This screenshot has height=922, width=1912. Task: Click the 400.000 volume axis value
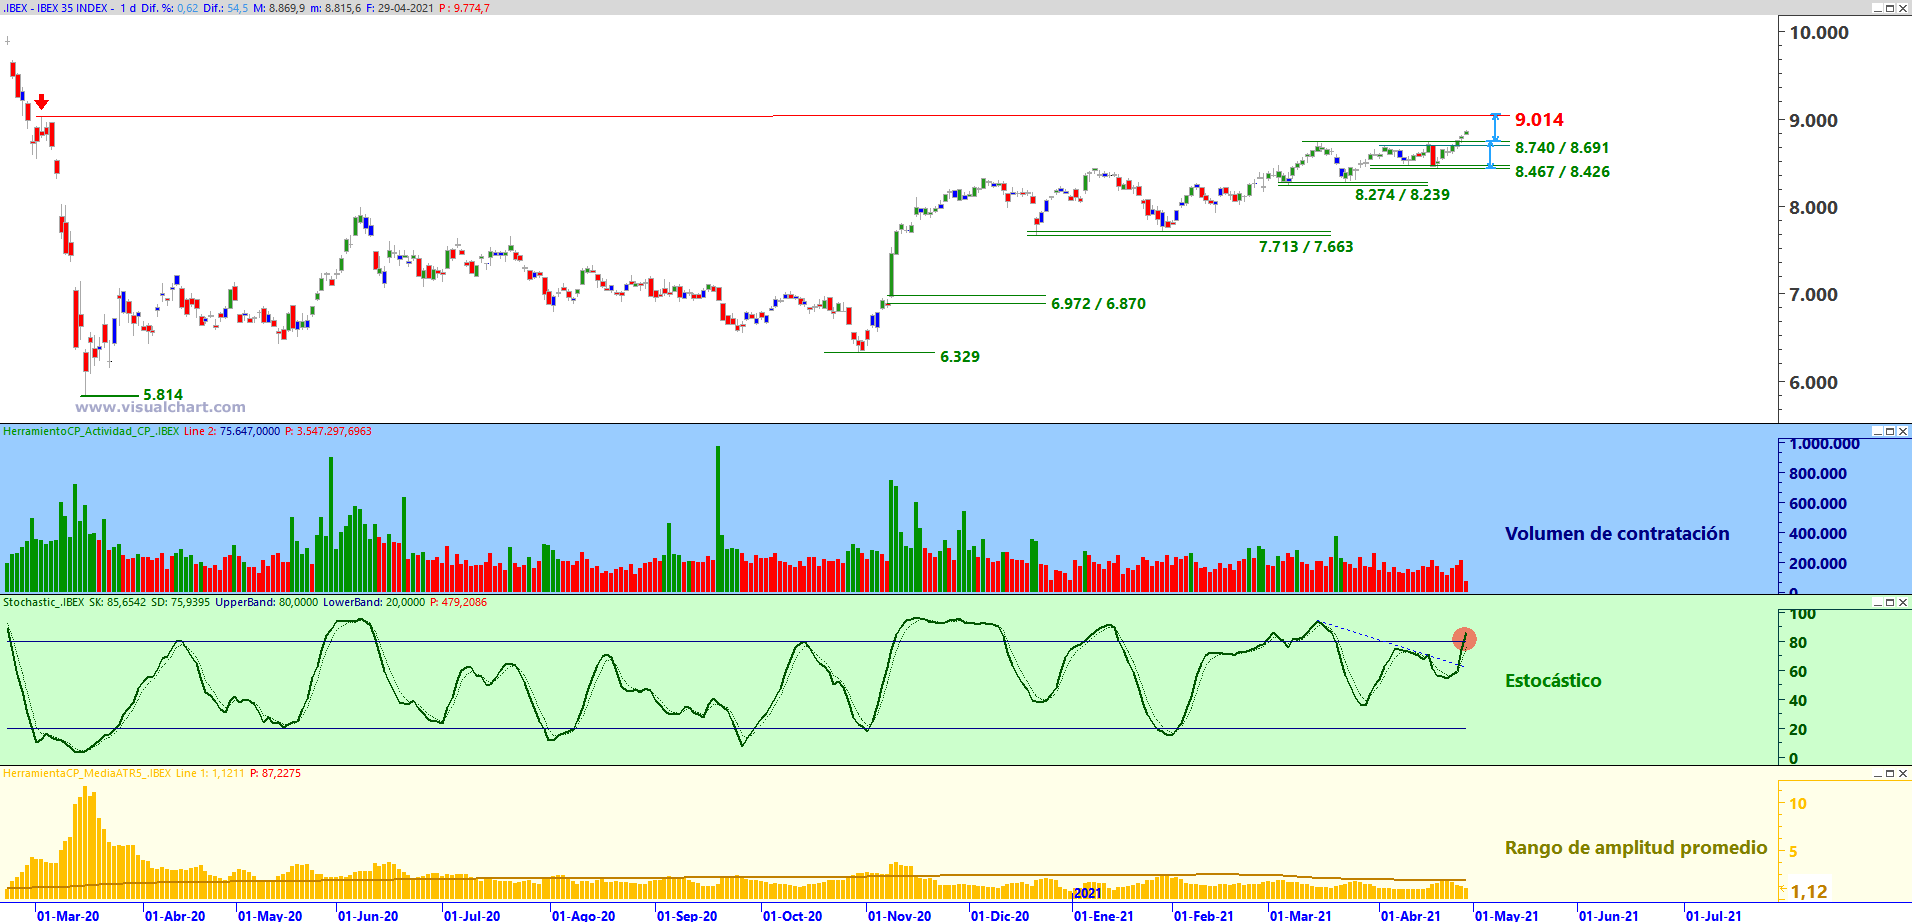1818,534
